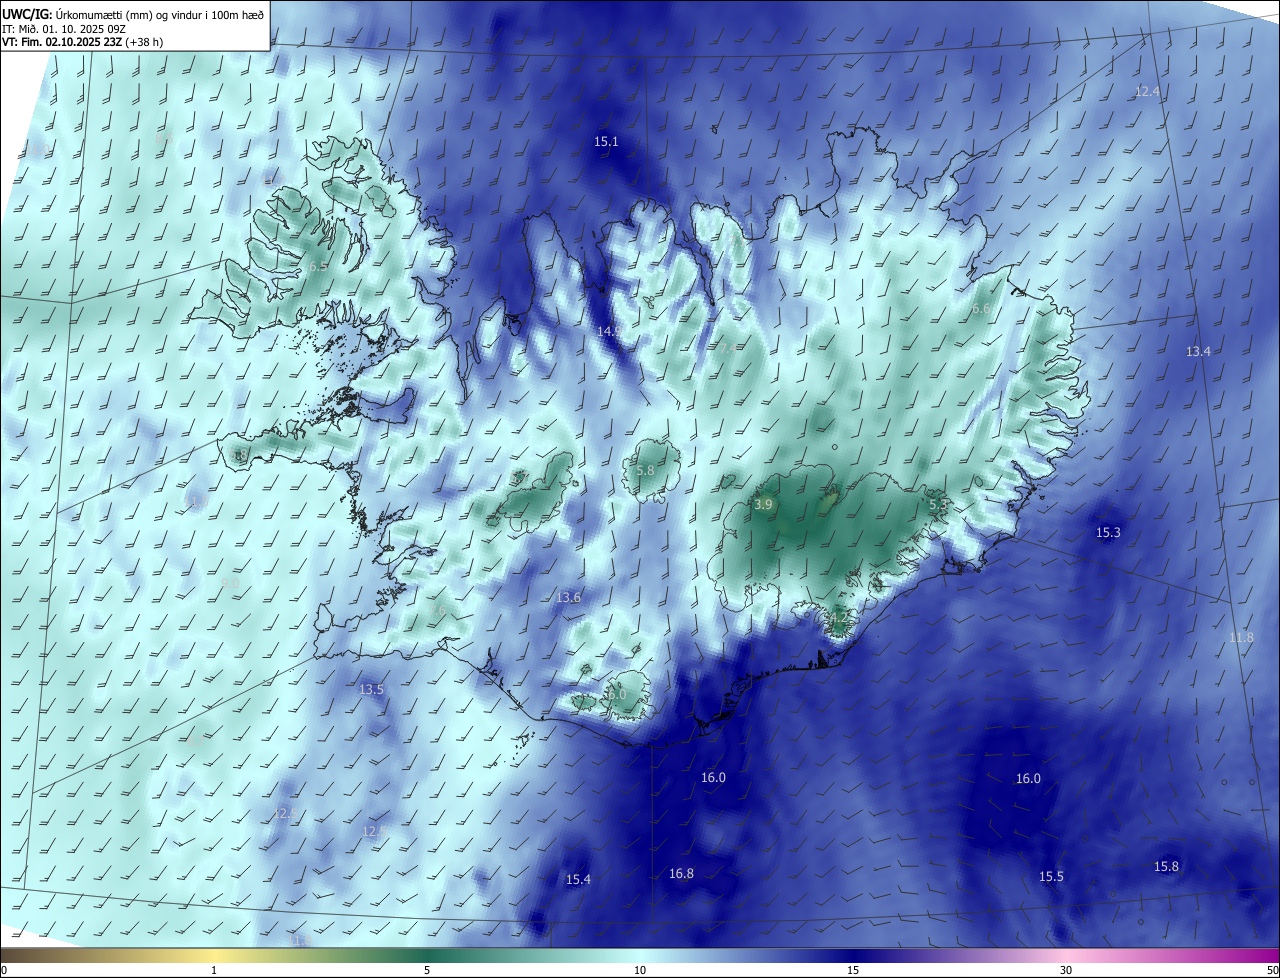
Task: Click the 13.5 value label
Action: 371,690
